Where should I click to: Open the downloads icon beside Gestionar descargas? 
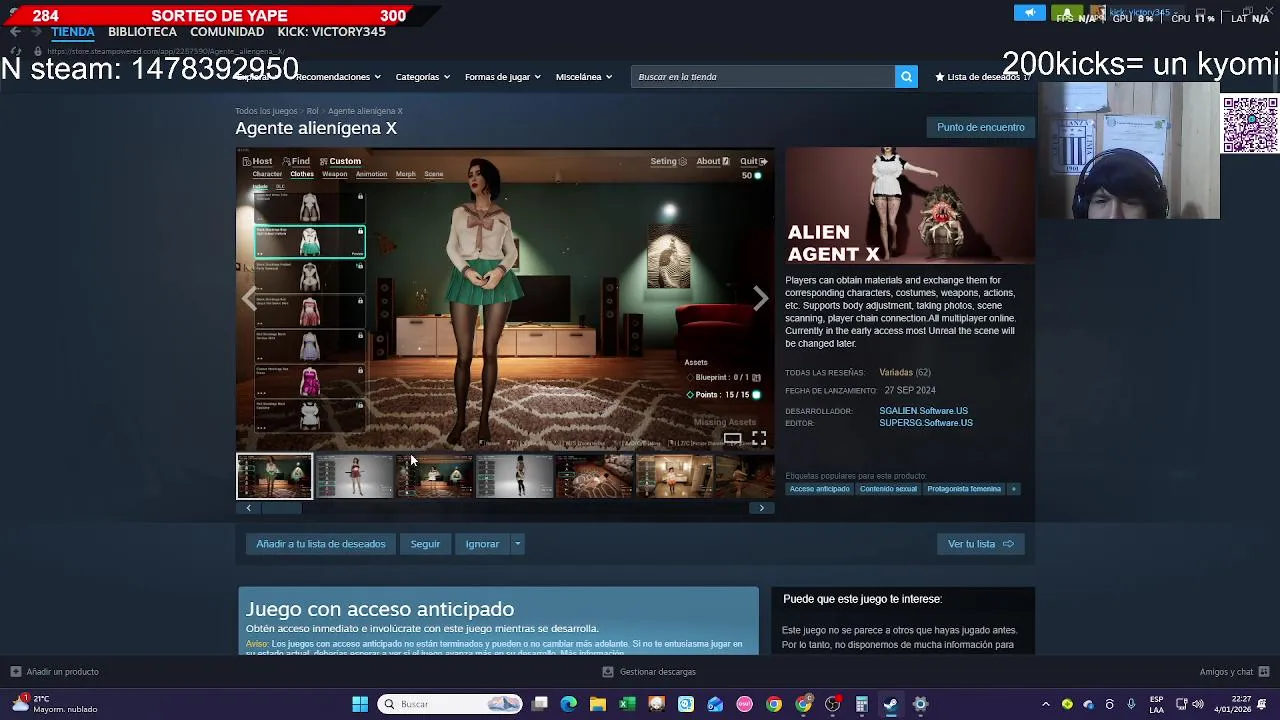click(x=608, y=672)
